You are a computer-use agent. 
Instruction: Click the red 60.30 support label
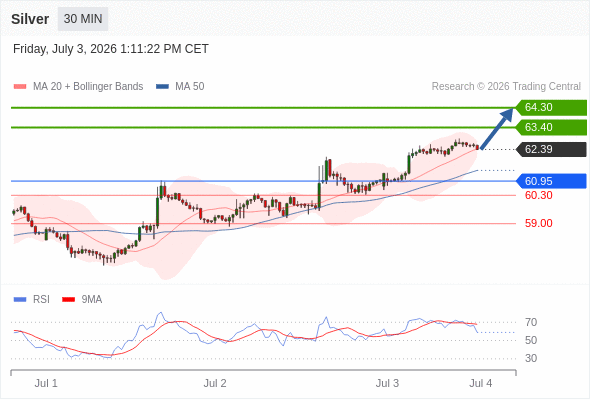[x=538, y=195]
